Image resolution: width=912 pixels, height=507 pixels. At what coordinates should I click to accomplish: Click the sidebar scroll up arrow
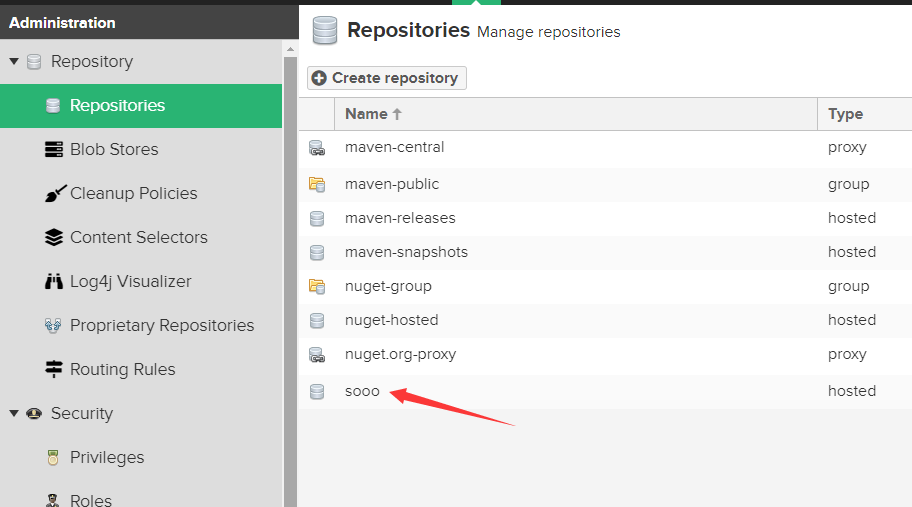tap(291, 48)
